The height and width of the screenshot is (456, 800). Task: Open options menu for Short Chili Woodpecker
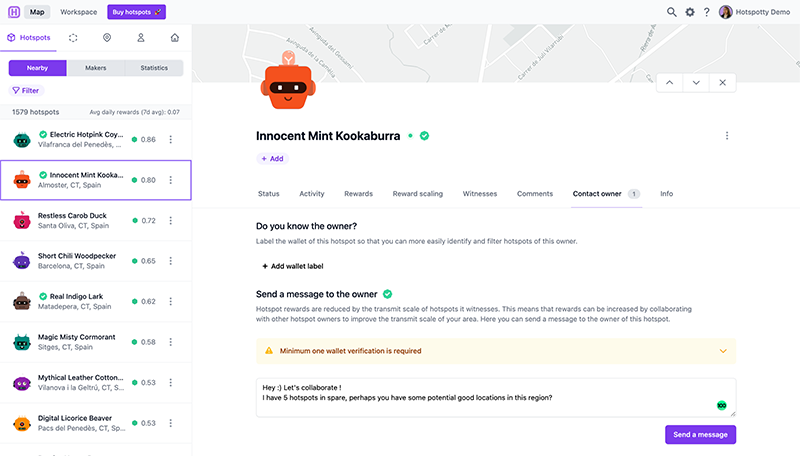tap(170, 261)
